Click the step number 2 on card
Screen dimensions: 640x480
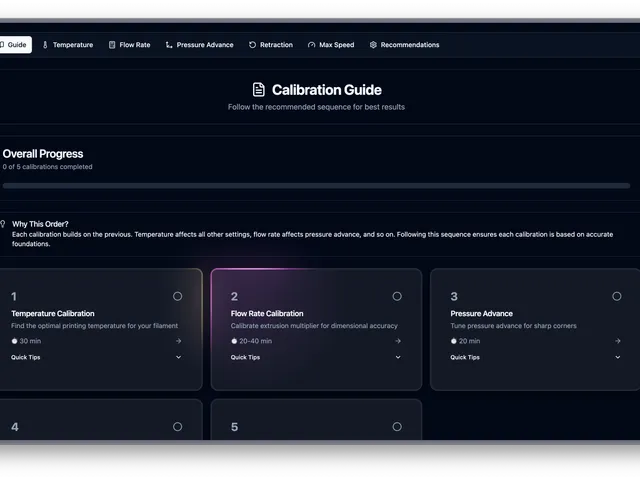click(x=234, y=296)
